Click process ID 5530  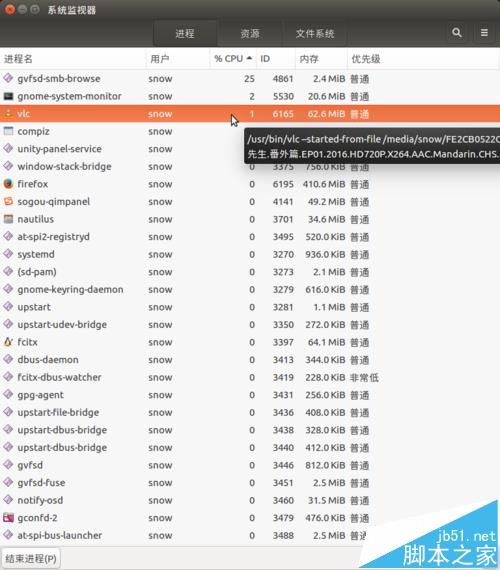[x=283, y=96]
